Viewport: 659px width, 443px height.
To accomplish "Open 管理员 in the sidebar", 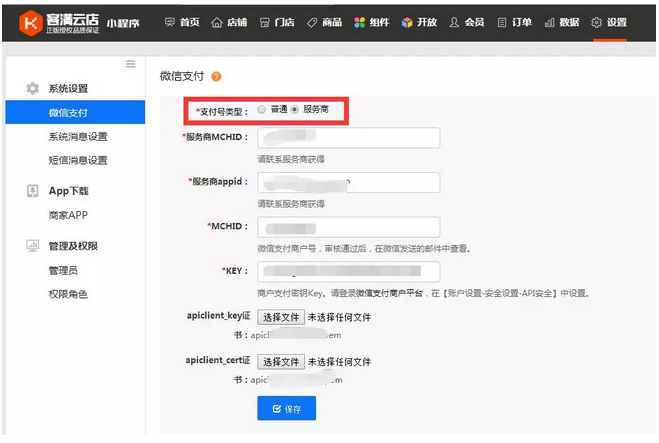I will [63, 270].
